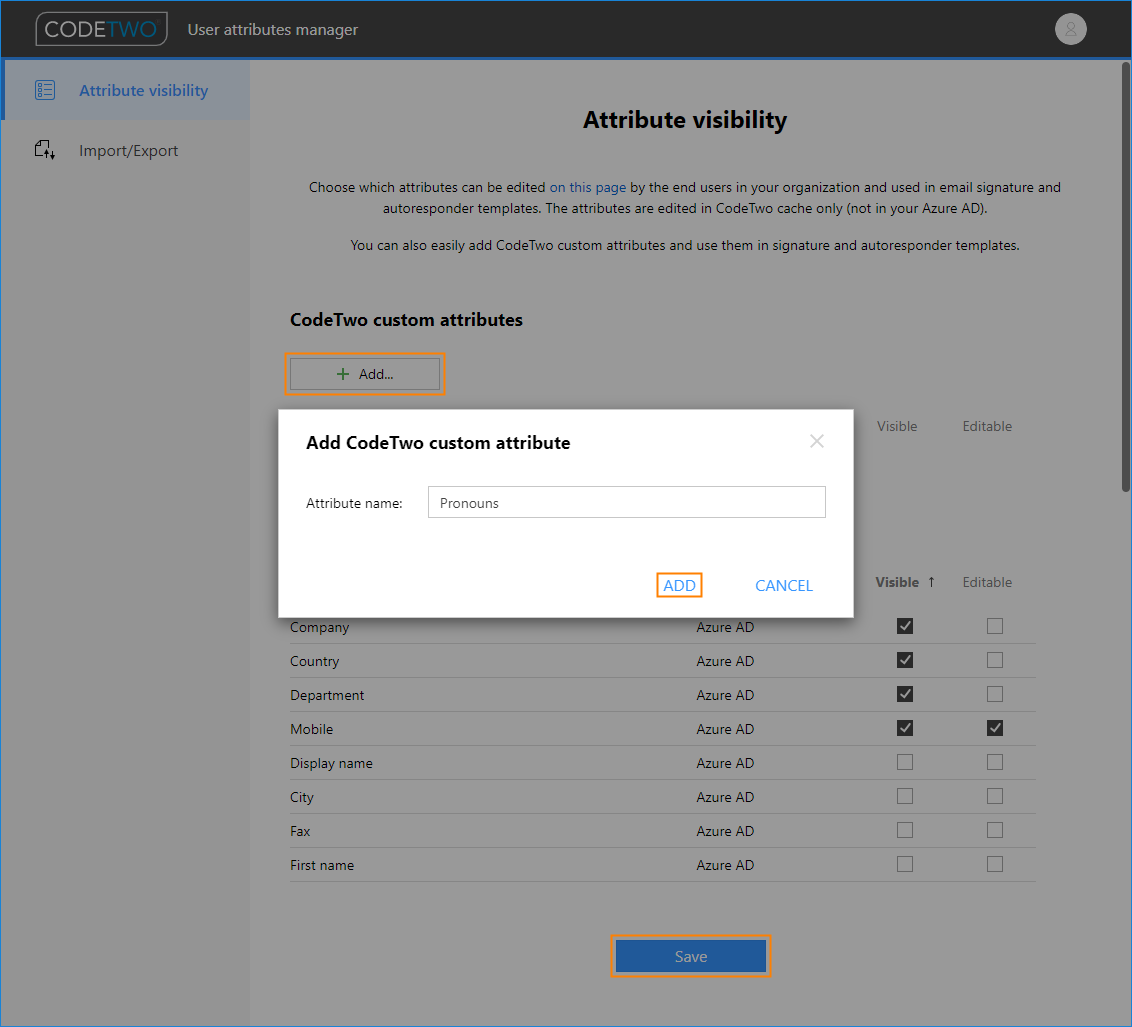Enable Visible checkbox for First name
The width and height of the screenshot is (1132, 1027).
point(905,864)
